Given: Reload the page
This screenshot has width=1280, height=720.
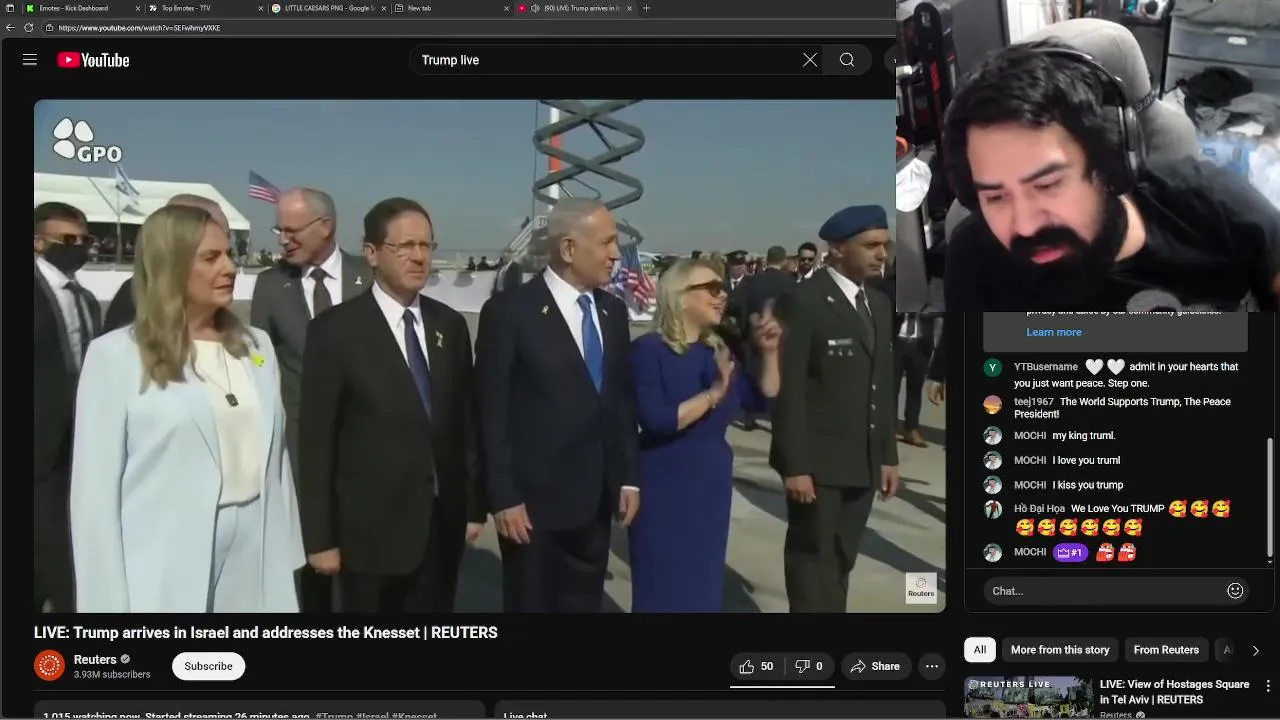Looking at the screenshot, I should click(28, 28).
